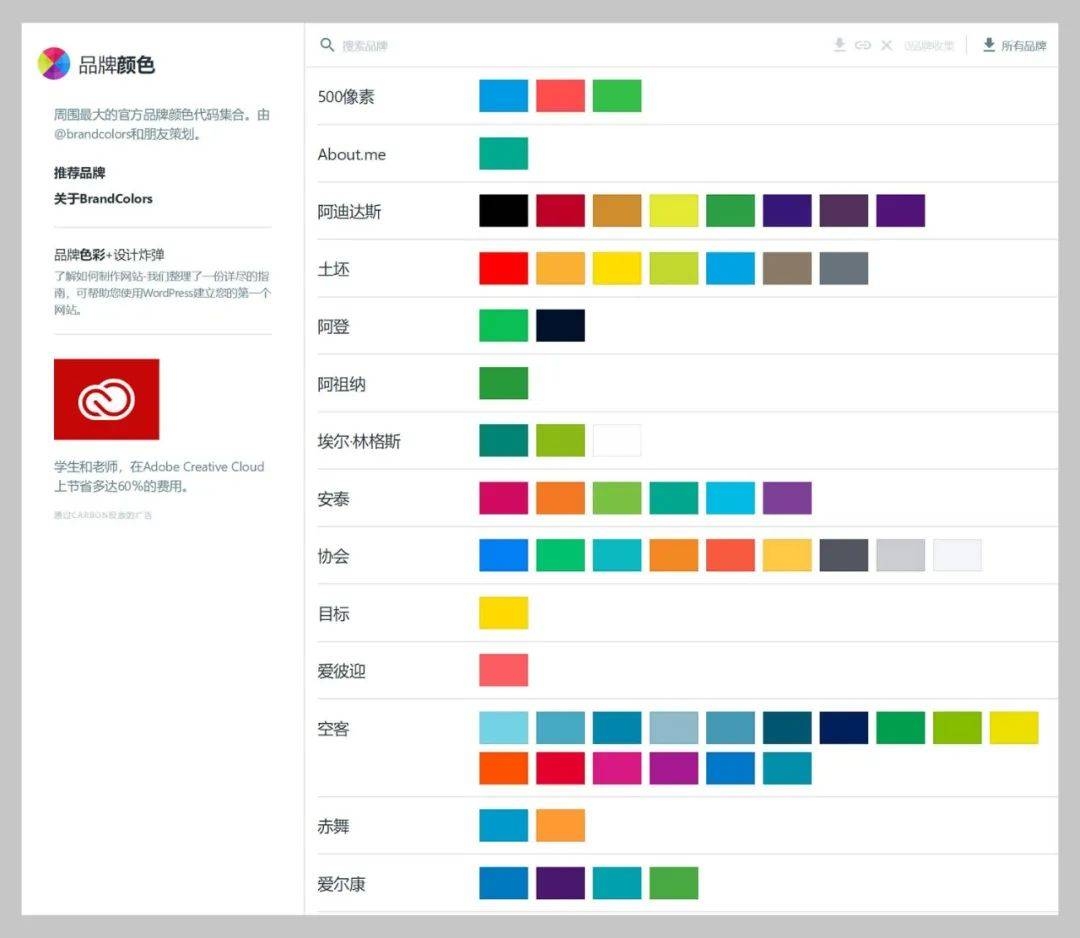Screen dimensions: 1080x938
Task: Click the black swatch of 阿登
Action: pos(560,326)
